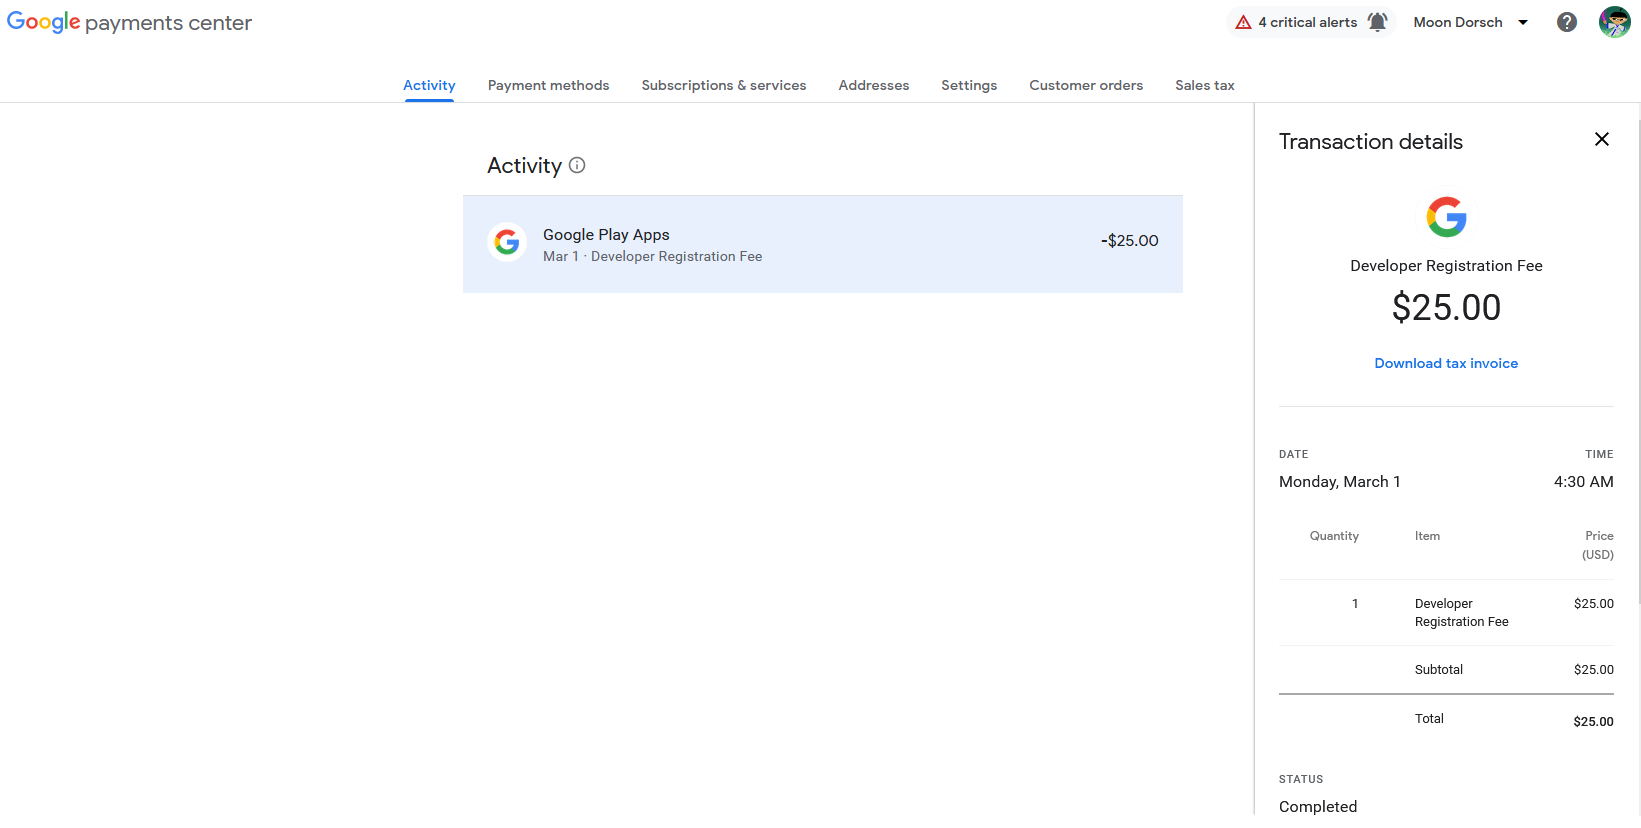1641x828 pixels.
Task: Click the 4 critical alerts button
Action: pyautogui.click(x=1310, y=22)
